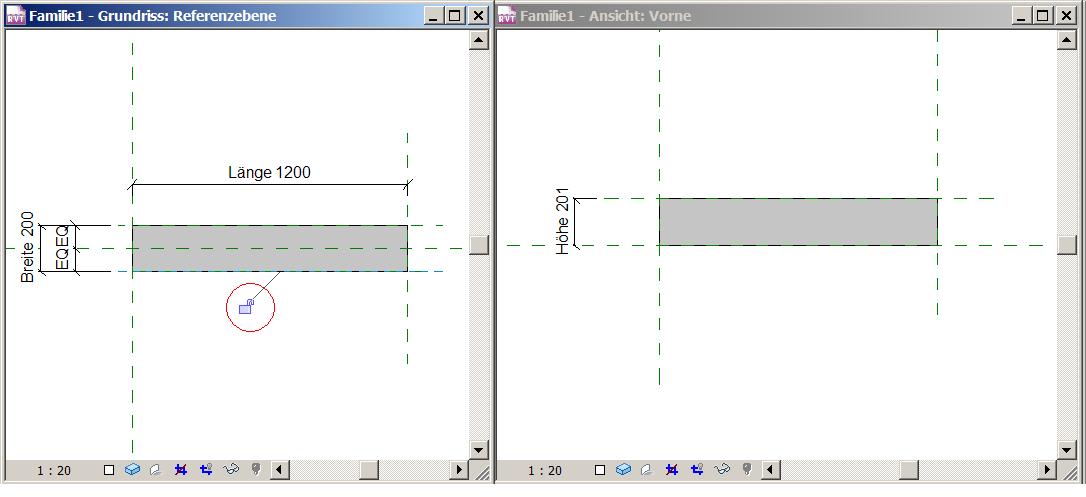Select the Breite 200 dimension label
This screenshot has width=1086, height=497.
tap(27, 247)
